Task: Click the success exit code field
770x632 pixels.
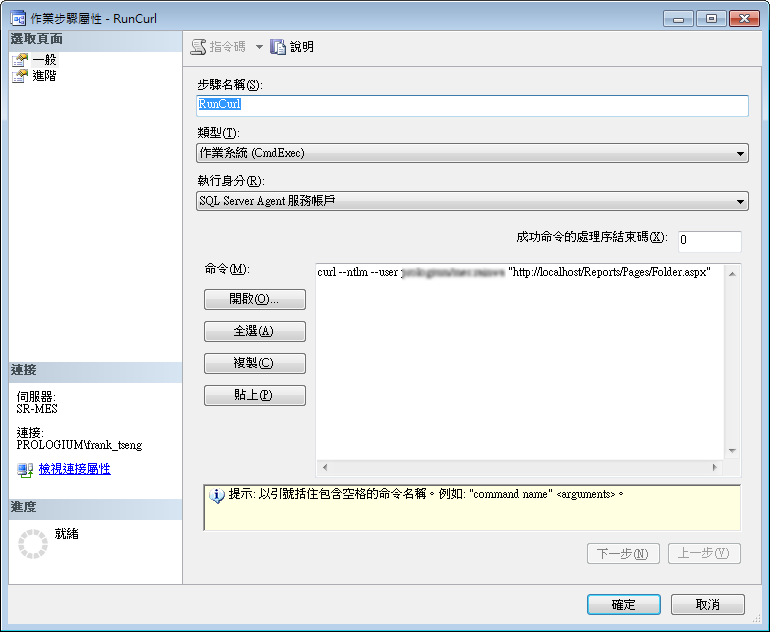Action: [709, 241]
